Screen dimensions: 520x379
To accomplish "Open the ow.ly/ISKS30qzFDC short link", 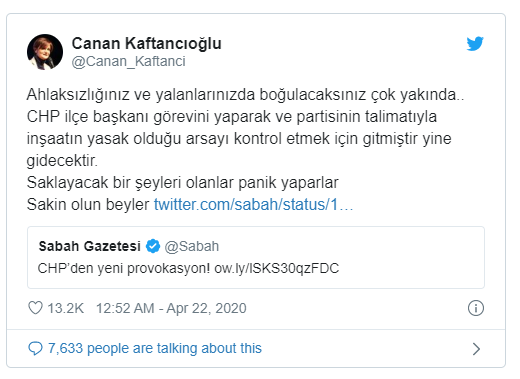I will (x=277, y=268).
